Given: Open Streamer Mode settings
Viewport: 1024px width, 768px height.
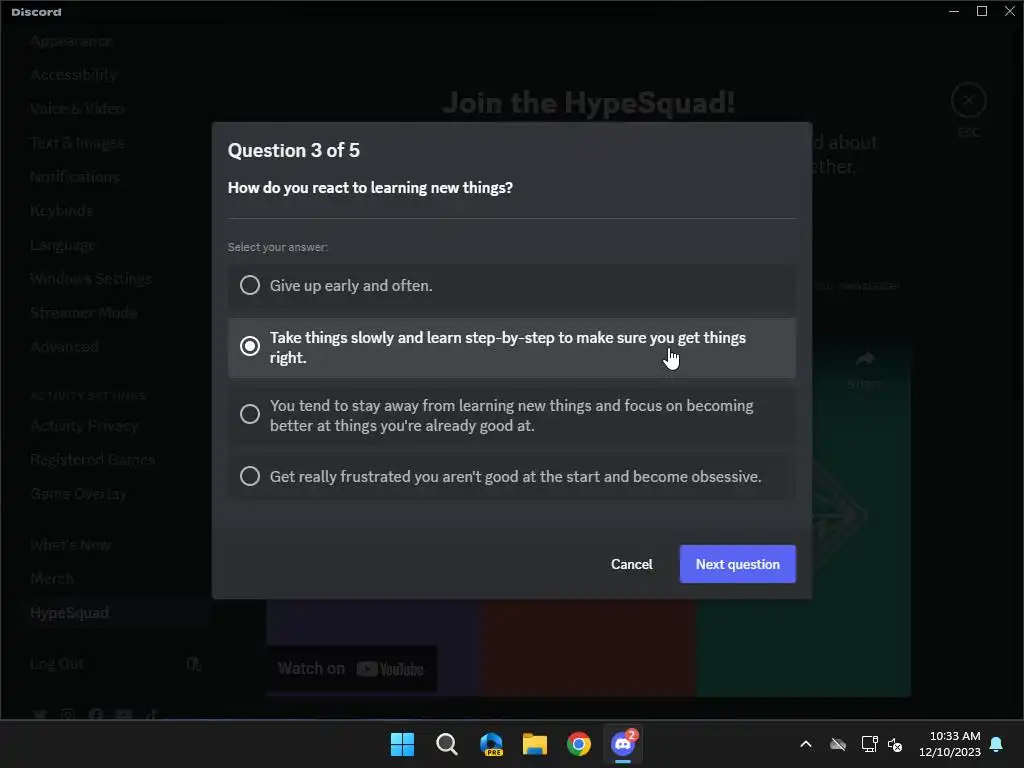Looking at the screenshot, I should [x=84, y=313].
